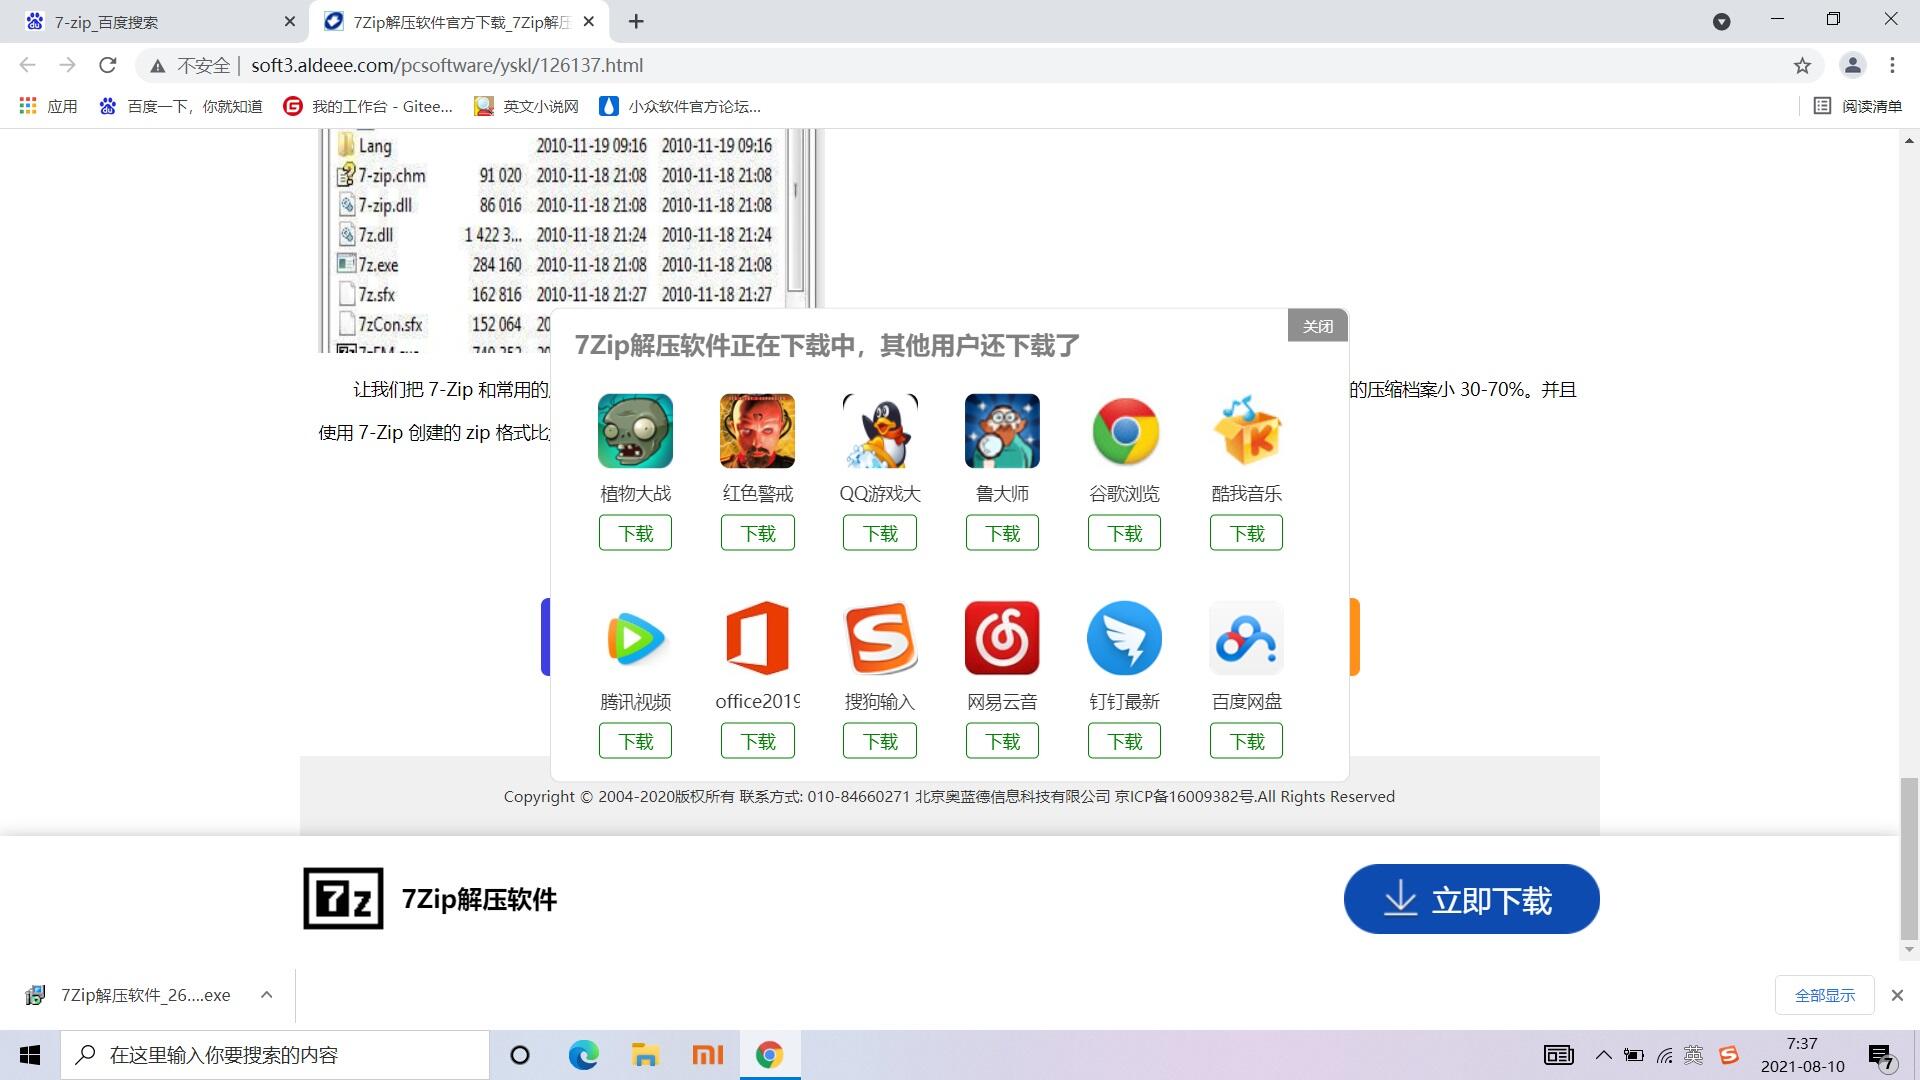Select the QQ游戏大厅 penguin icon
Screen dimensions: 1920x1080
point(879,431)
